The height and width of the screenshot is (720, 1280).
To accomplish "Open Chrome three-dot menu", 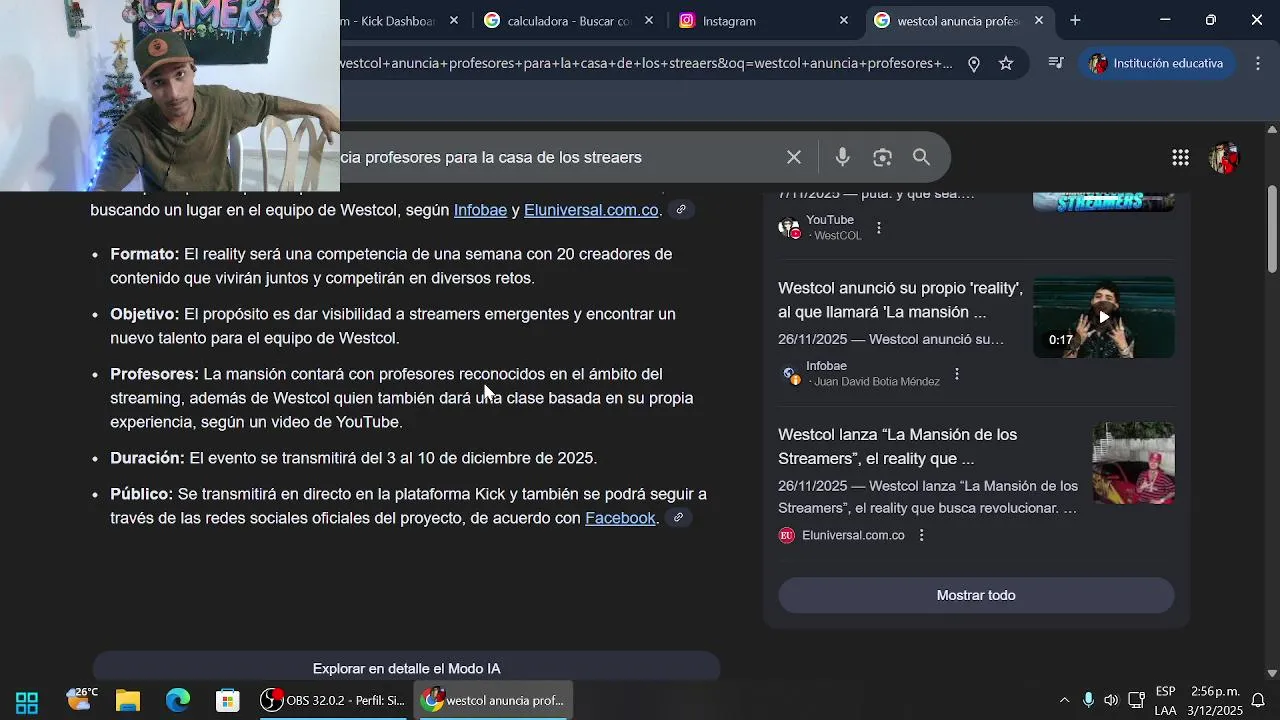I will 1258,63.
